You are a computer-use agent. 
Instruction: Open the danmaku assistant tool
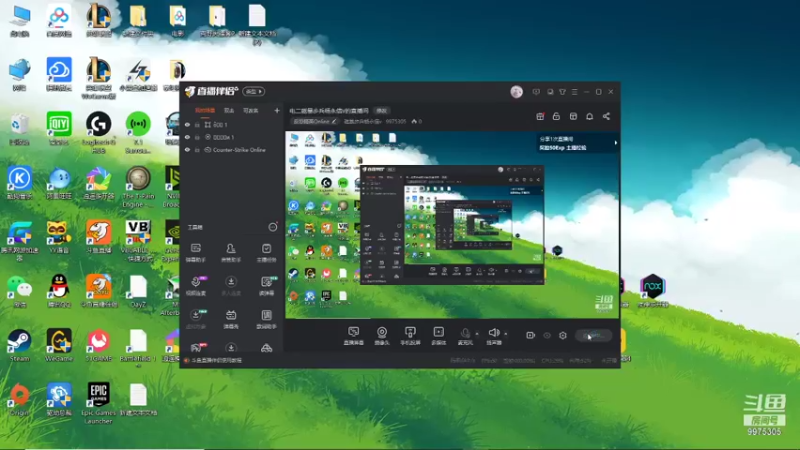[x=195, y=253]
